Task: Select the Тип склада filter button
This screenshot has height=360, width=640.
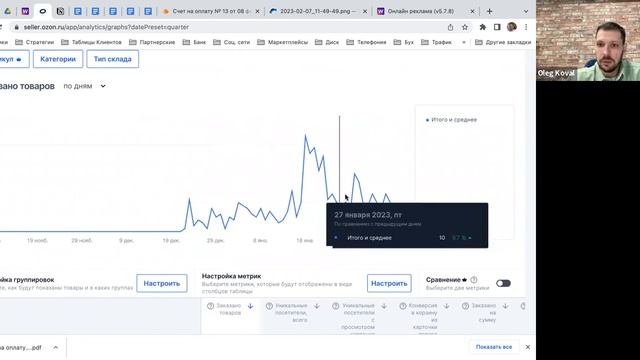Action: pos(113,59)
